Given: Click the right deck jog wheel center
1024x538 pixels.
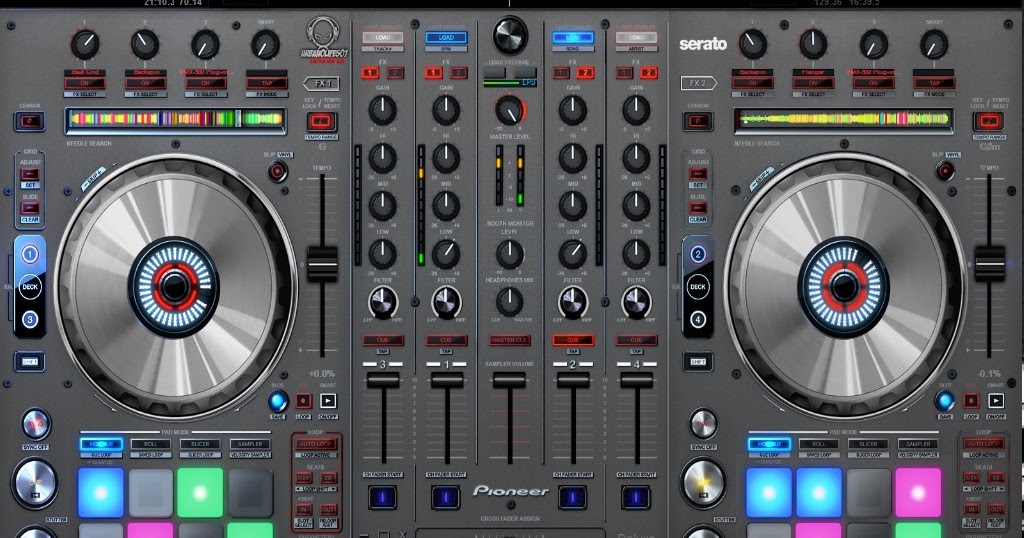Looking at the screenshot, I should click(x=842, y=286).
